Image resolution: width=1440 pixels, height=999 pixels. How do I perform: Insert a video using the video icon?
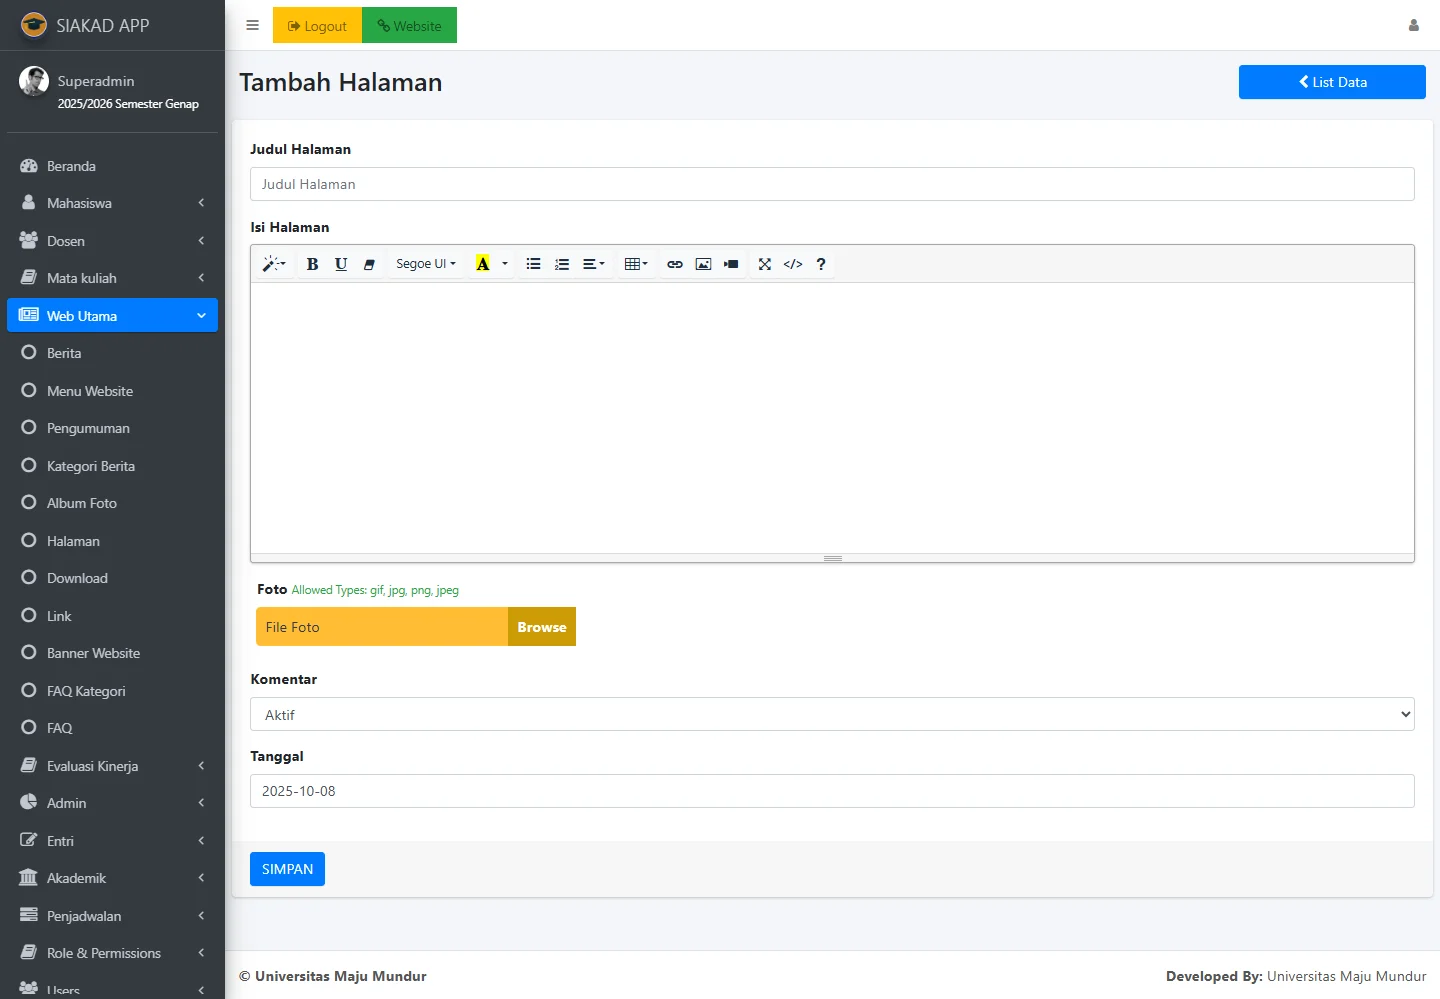coord(731,264)
